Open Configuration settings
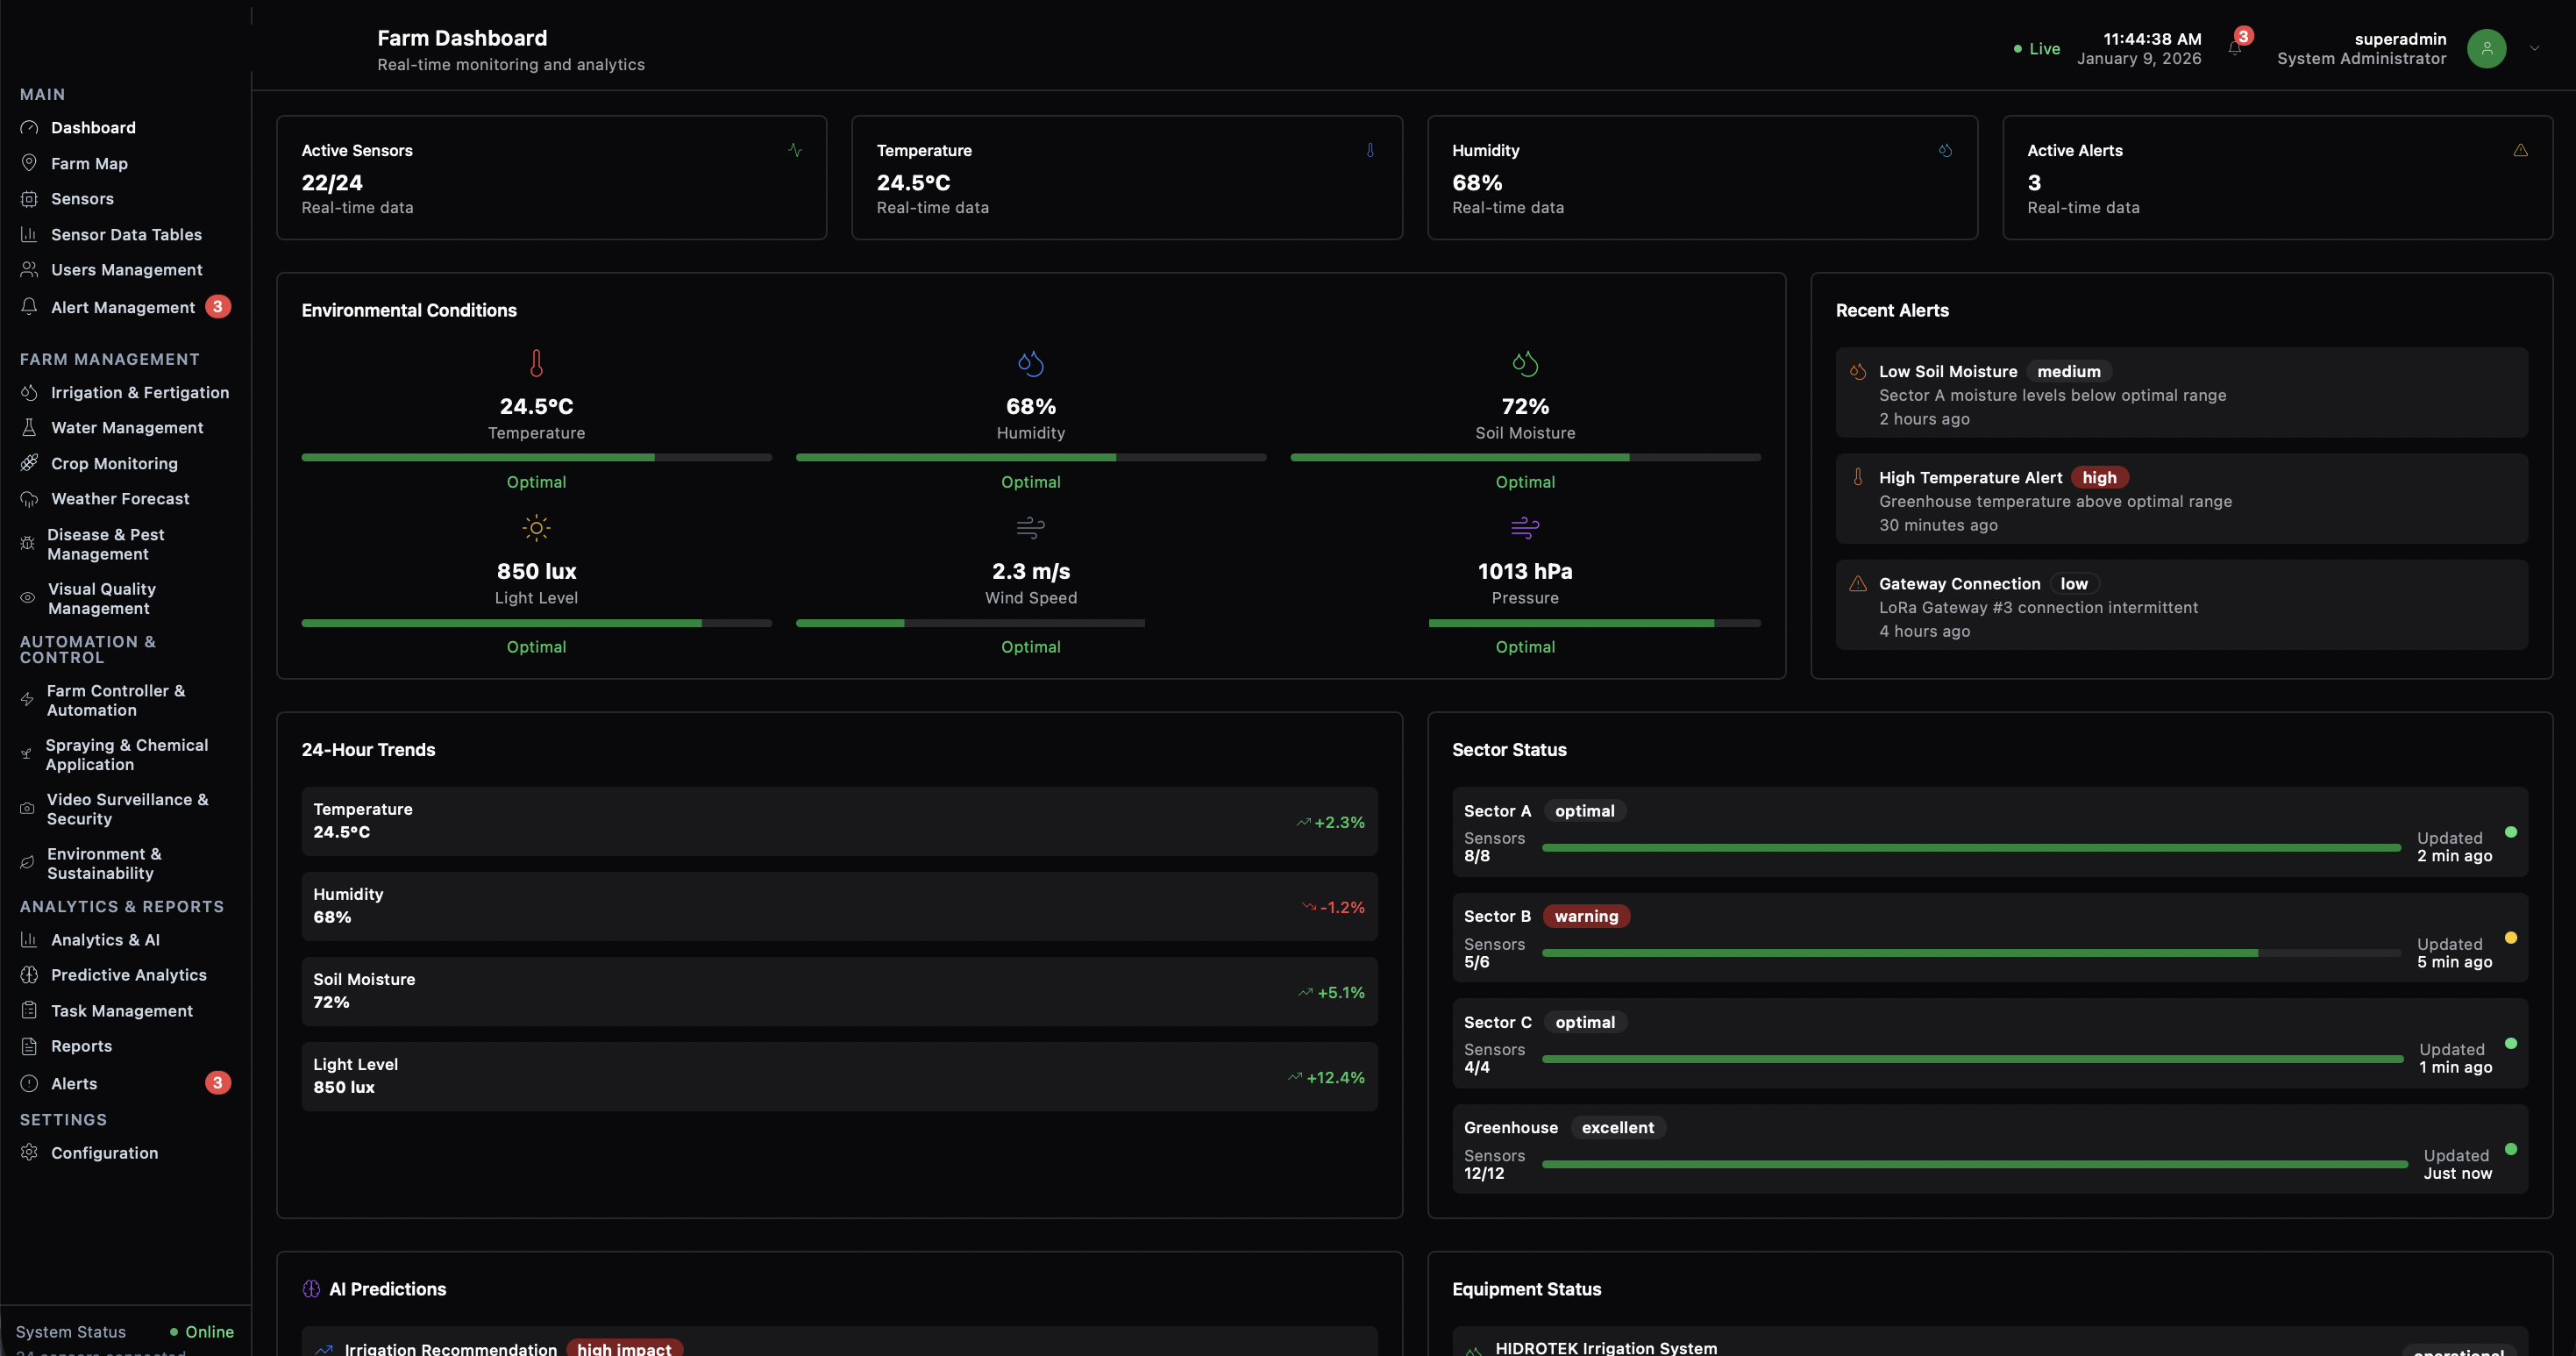Screen dimensions: 2576x1356 point(105,1152)
